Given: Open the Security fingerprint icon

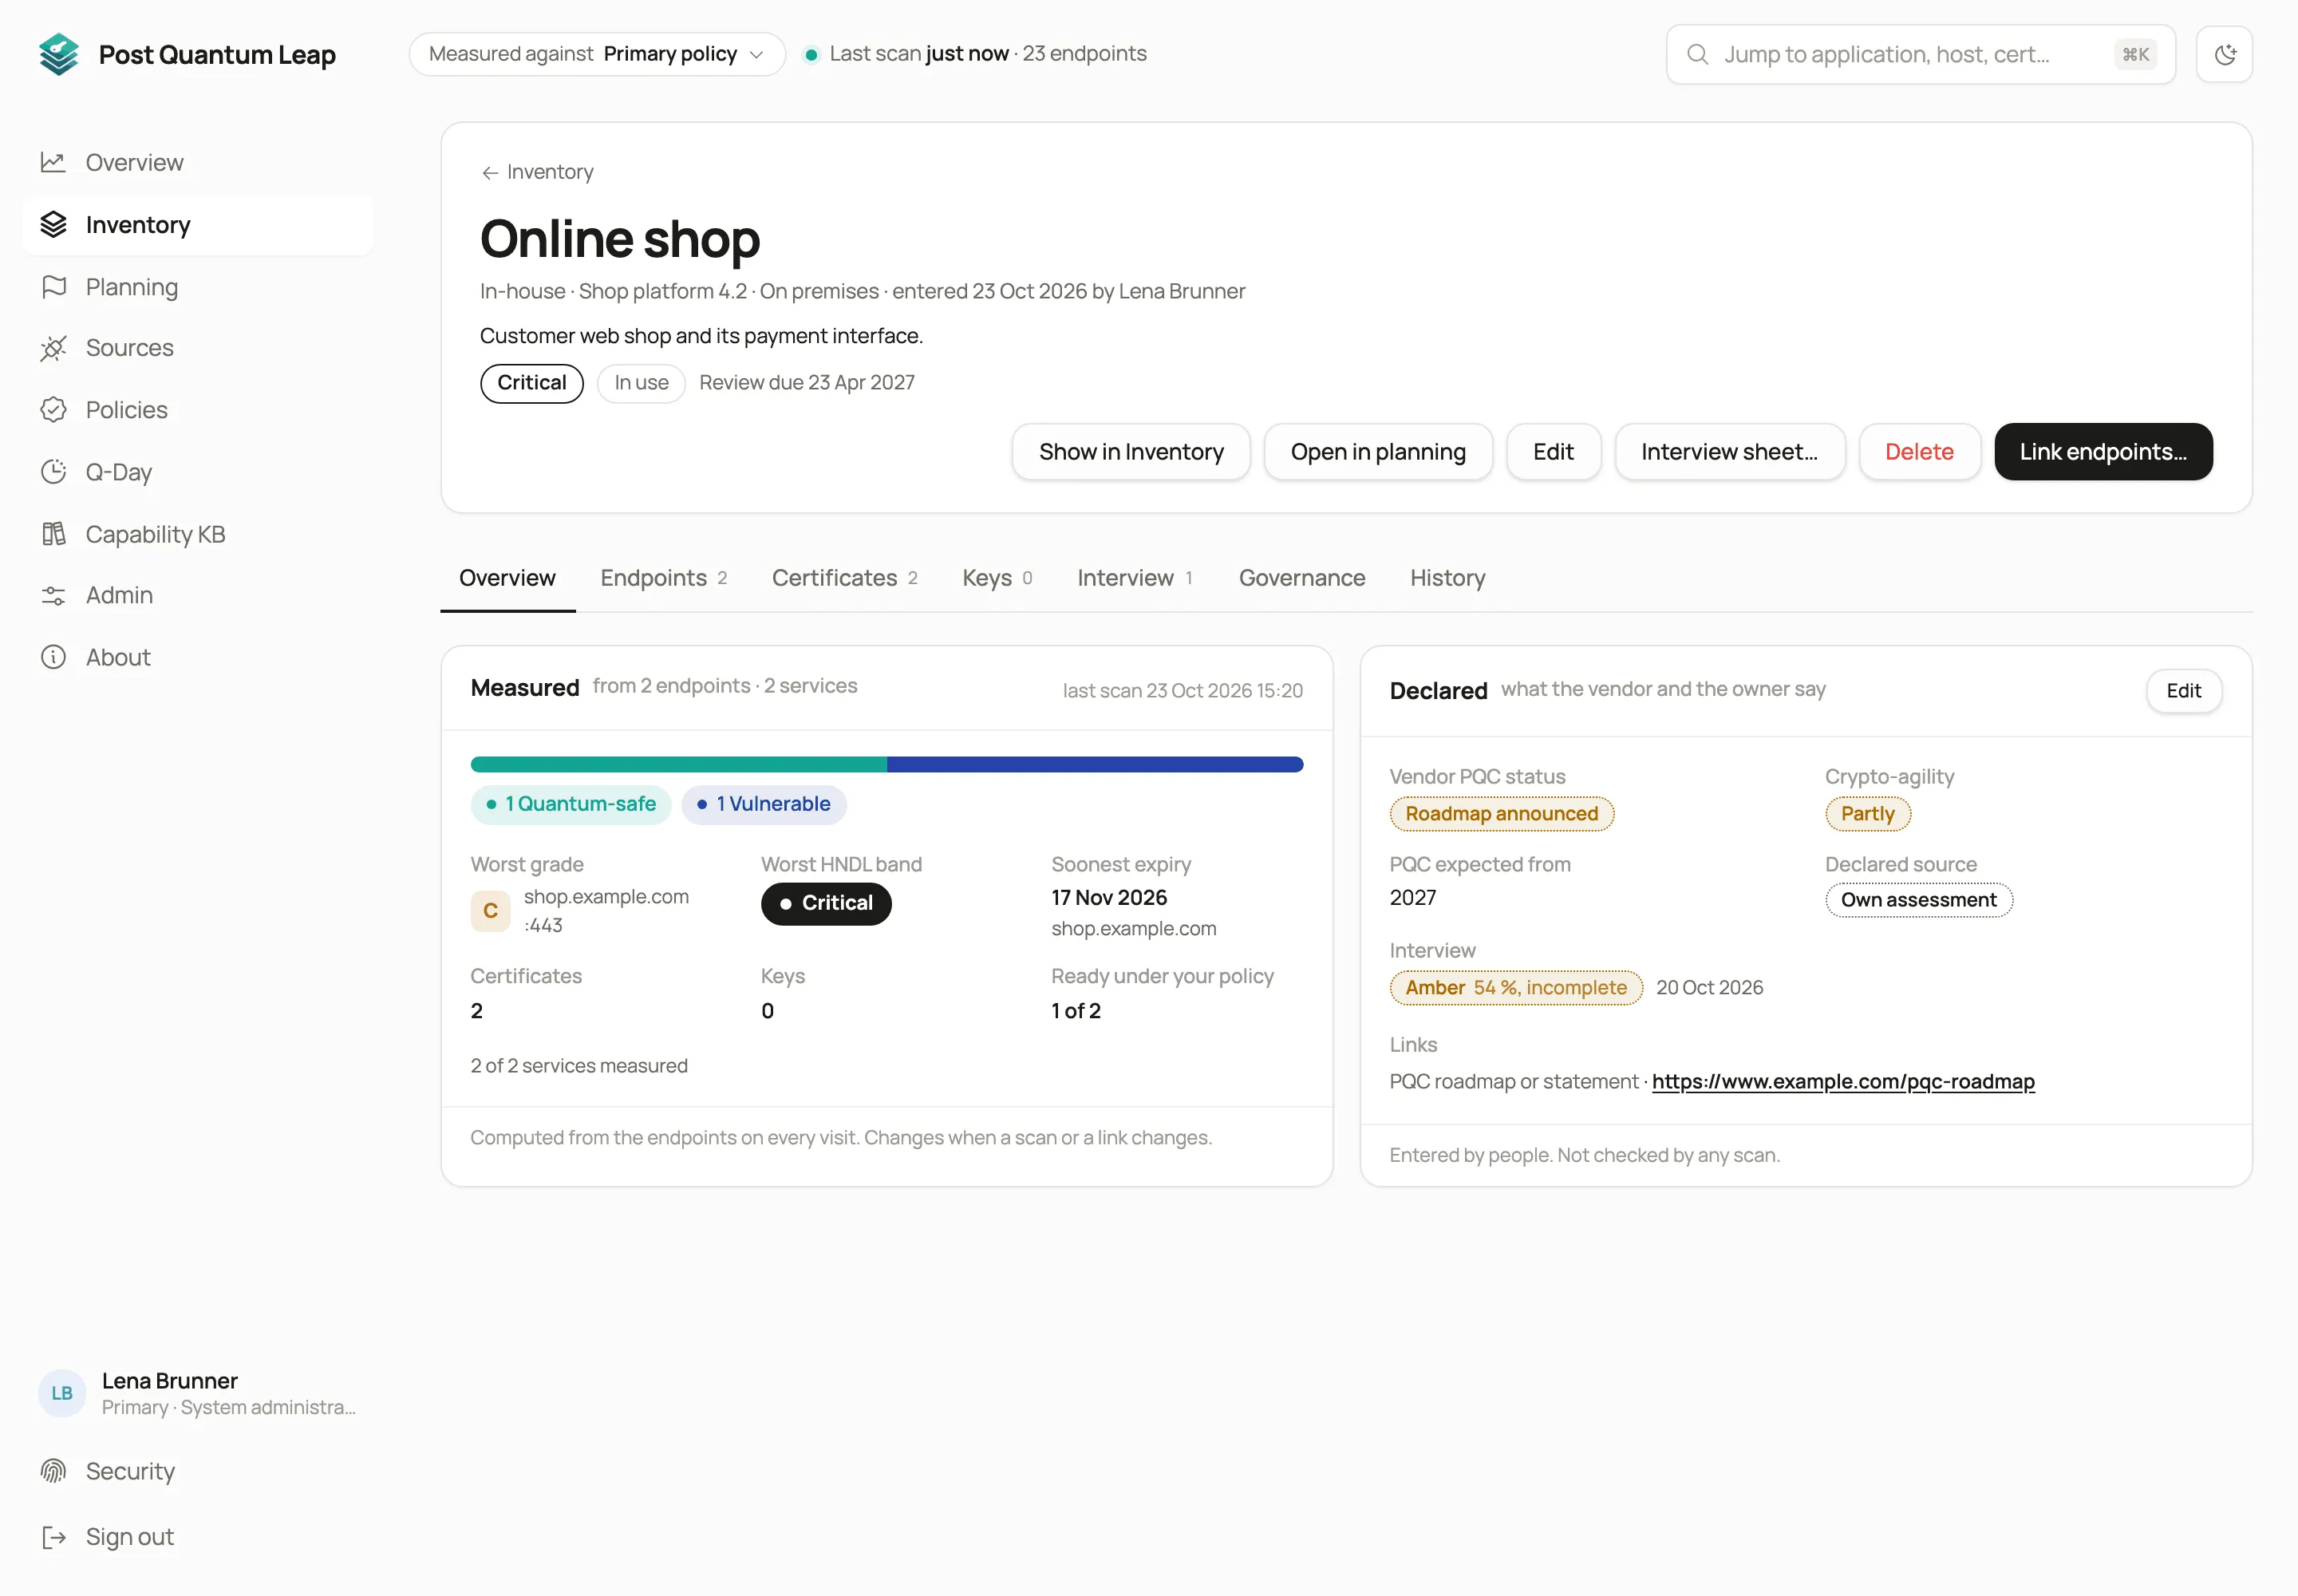Looking at the screenshot, I should tap(53, 1471).
